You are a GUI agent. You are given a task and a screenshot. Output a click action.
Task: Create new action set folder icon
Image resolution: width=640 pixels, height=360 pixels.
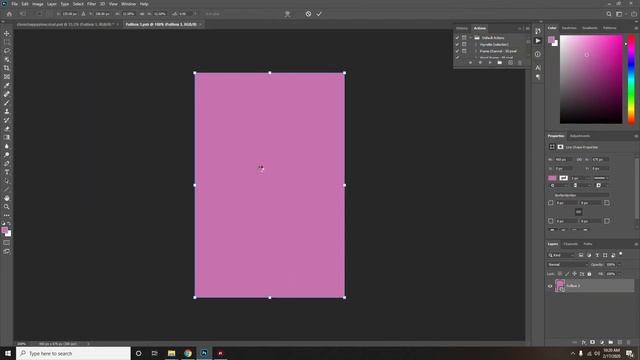pos(500,63)
